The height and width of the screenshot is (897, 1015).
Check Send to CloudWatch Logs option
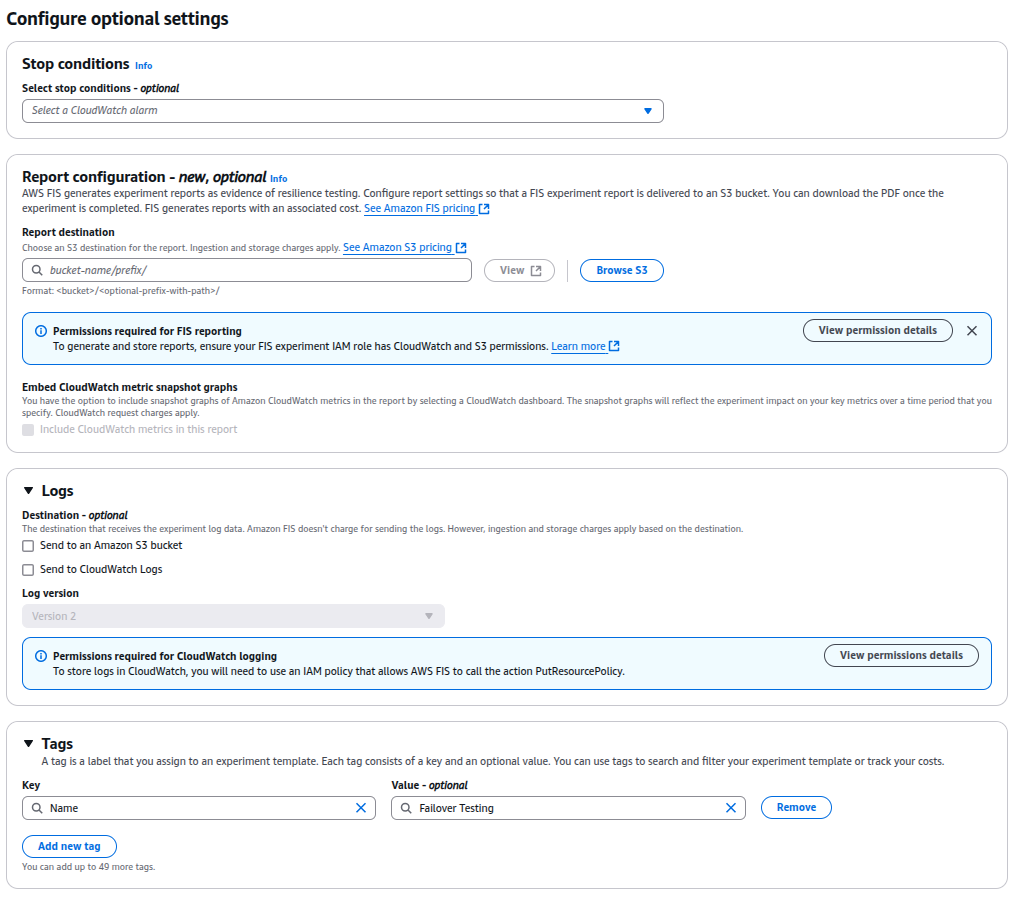(x=28, y=570)
